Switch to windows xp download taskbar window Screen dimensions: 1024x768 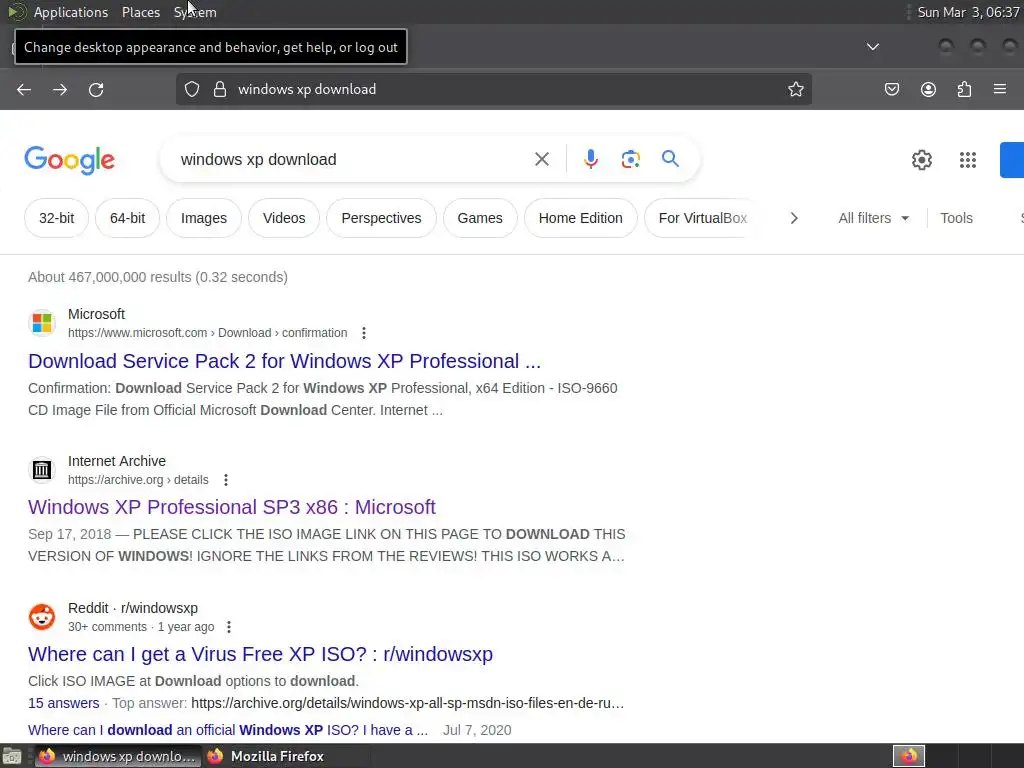pos(118,756)
